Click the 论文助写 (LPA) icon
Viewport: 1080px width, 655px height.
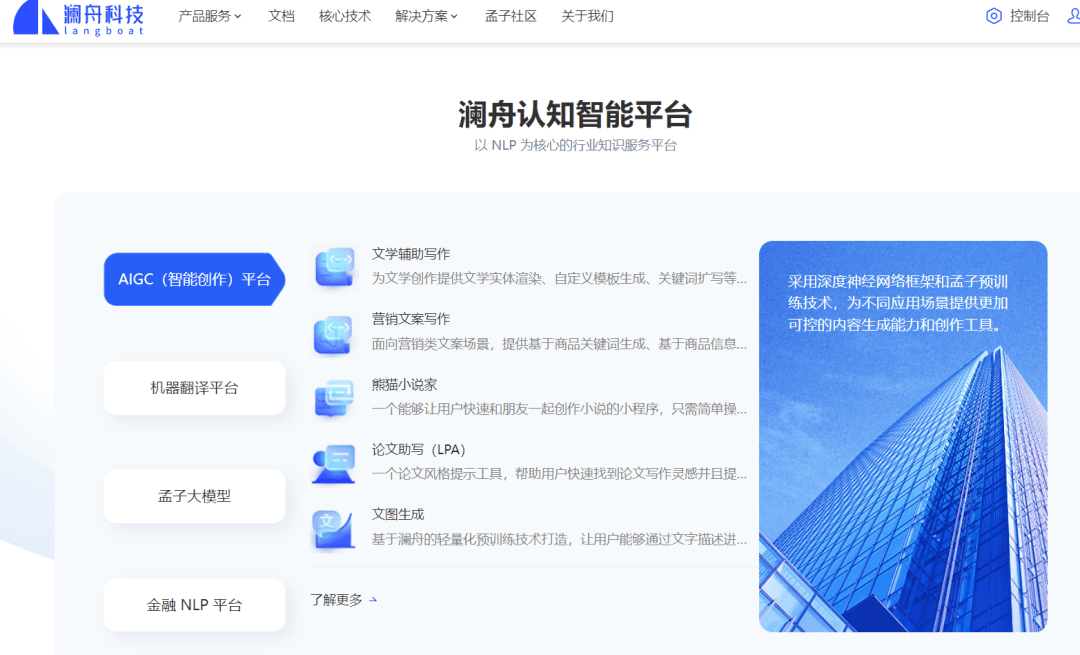tap(334, 463)
